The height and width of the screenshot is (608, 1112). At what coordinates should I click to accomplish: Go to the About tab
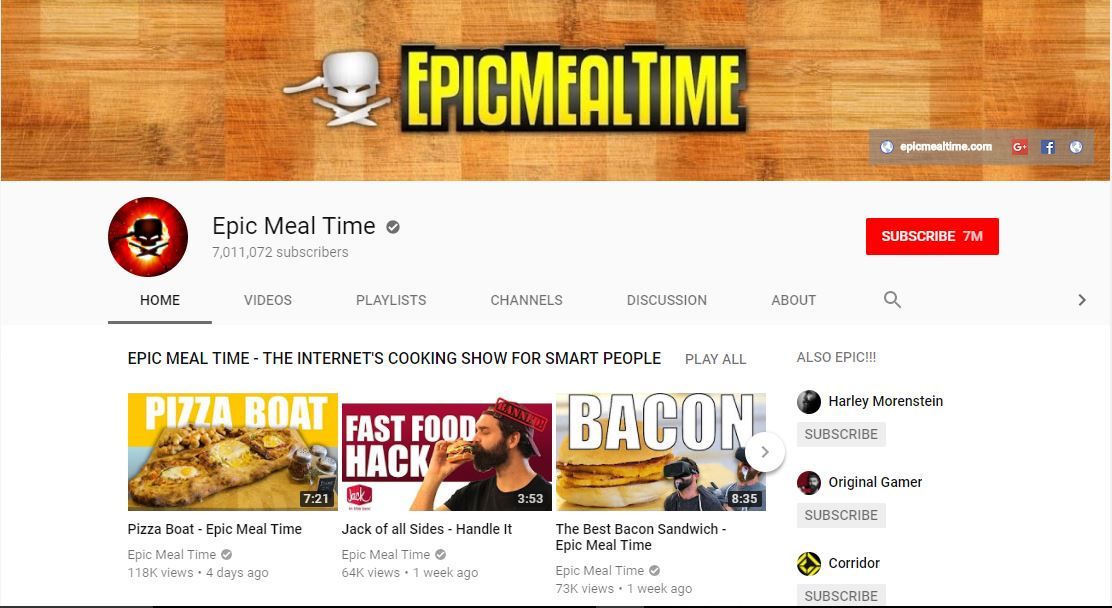[793, 300]
